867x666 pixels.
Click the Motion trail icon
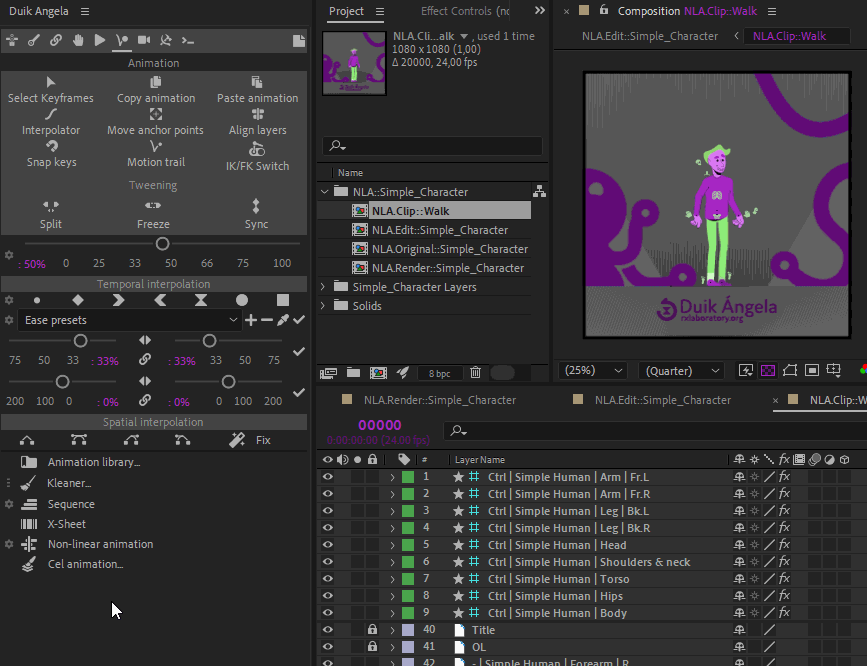tap(156, 146)
